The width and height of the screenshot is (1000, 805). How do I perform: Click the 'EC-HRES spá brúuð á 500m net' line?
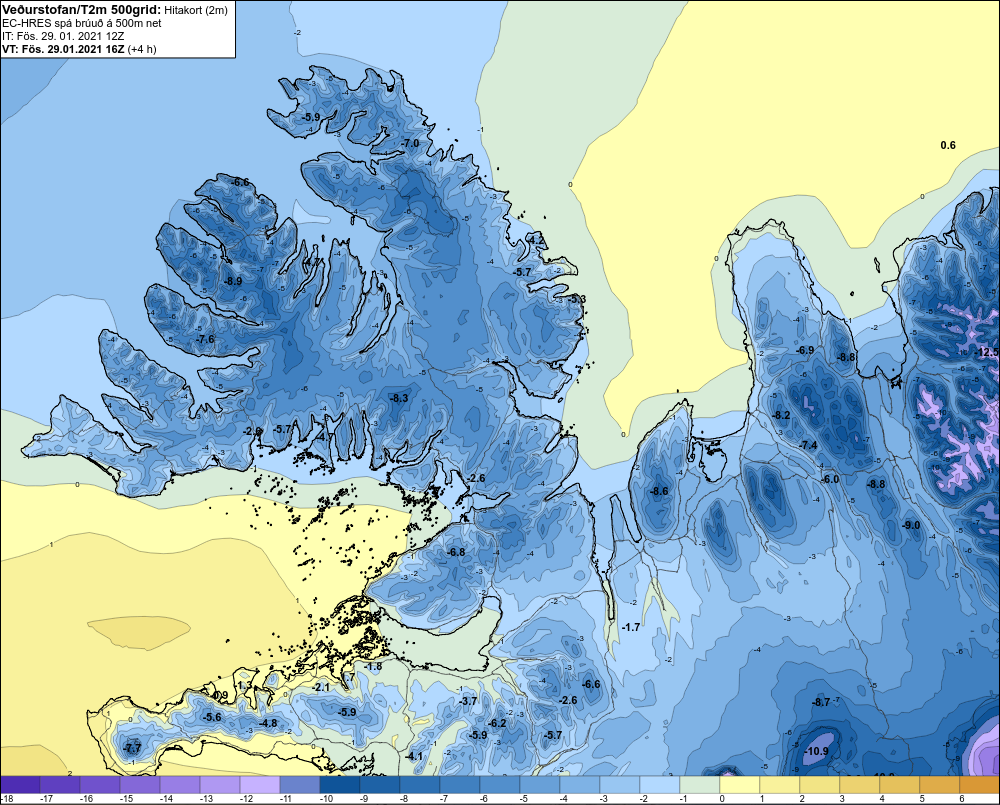82,23
